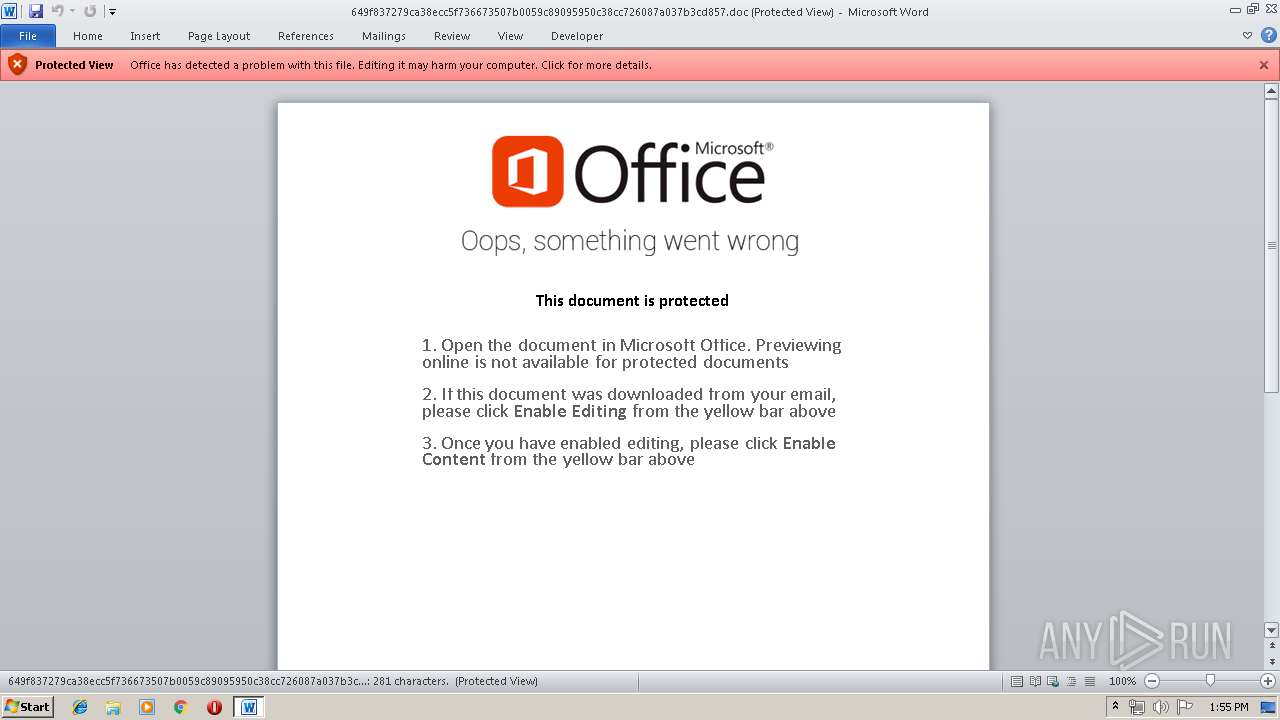Select Web Layout view icon
This screenshot has width=1280, height=720.
pyautogui.click(x=1053, y=681)
